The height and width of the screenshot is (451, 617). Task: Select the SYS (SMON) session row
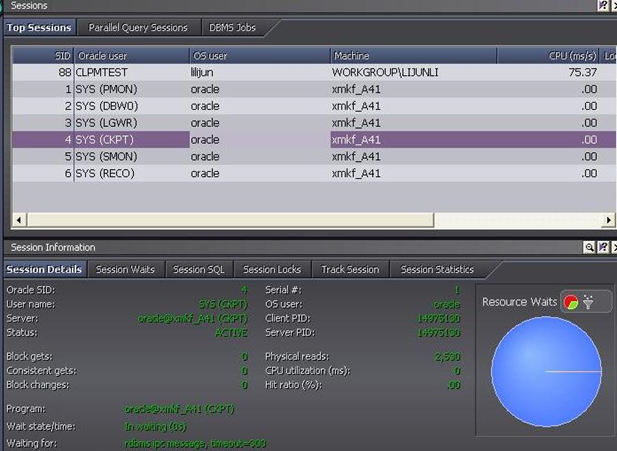314,157
